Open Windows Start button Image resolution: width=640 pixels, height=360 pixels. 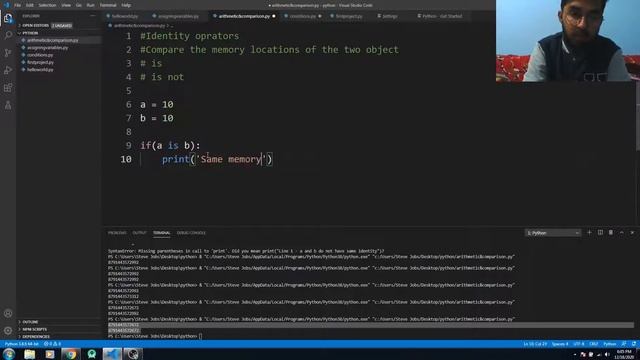click(x=9, y=354)
